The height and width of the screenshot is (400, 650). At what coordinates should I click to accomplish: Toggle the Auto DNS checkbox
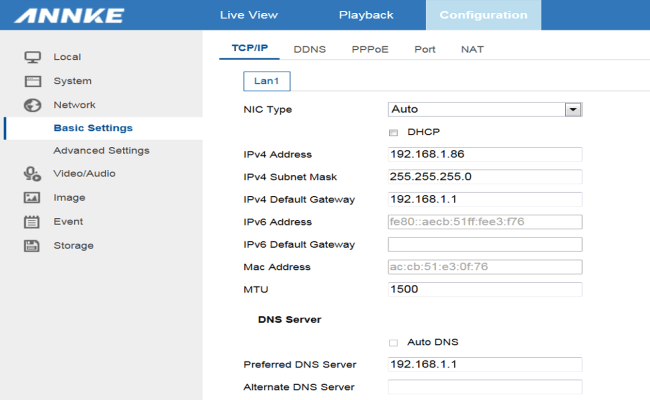coord(393,342)
